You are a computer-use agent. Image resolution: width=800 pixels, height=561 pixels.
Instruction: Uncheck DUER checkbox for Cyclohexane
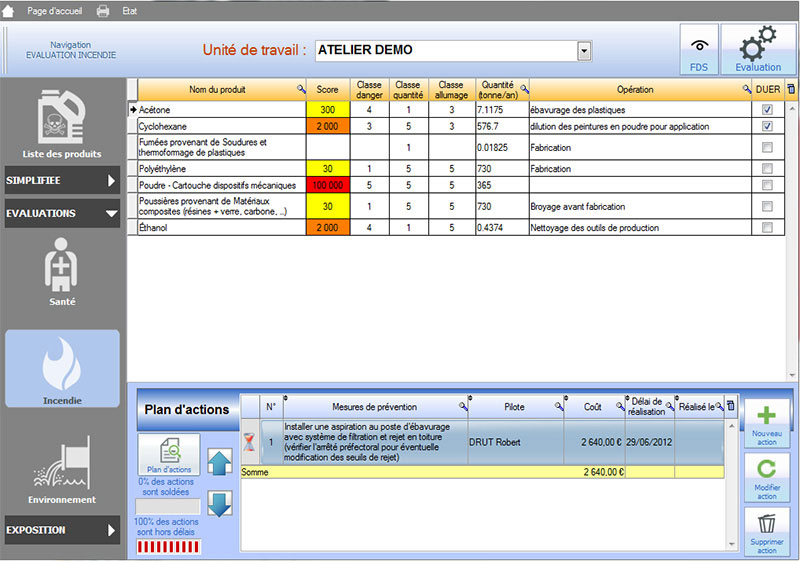pyautogui.click(x=767, y=126)
